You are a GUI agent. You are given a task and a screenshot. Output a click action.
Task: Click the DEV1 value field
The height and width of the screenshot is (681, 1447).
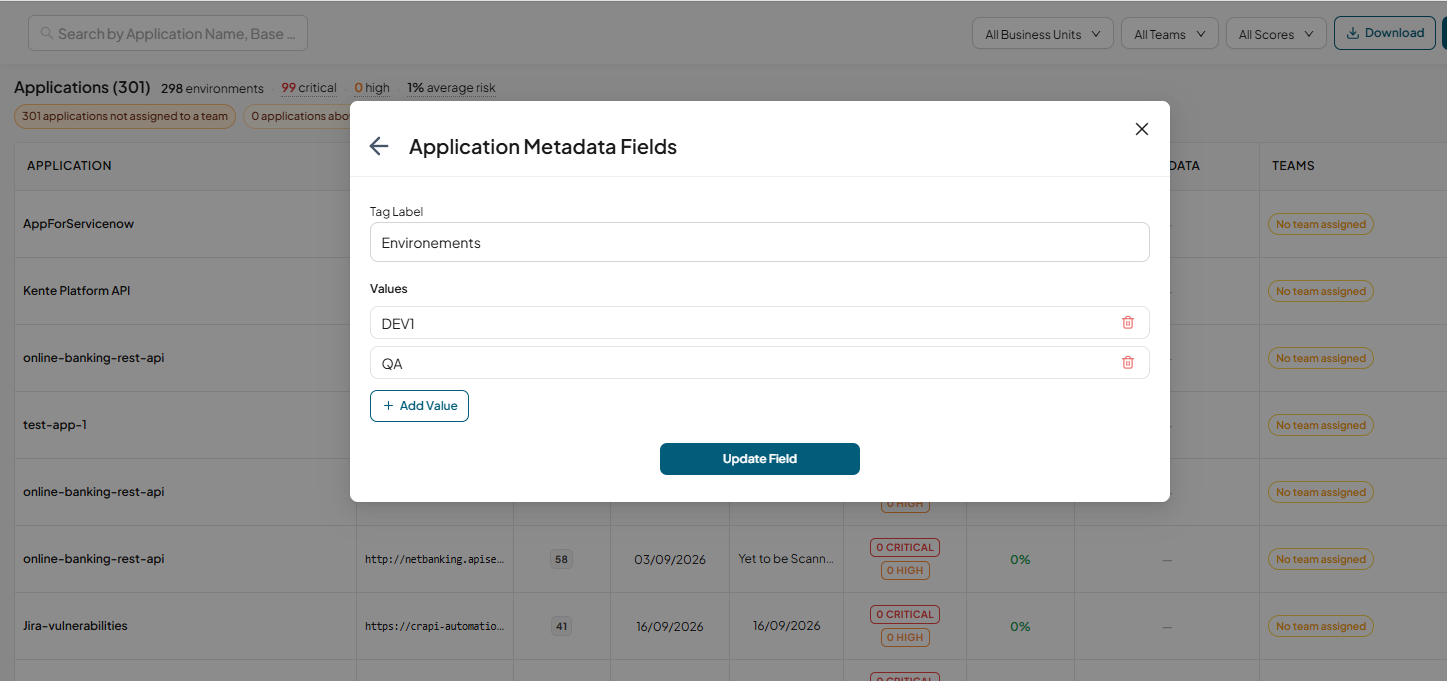(x=759, y=322)
